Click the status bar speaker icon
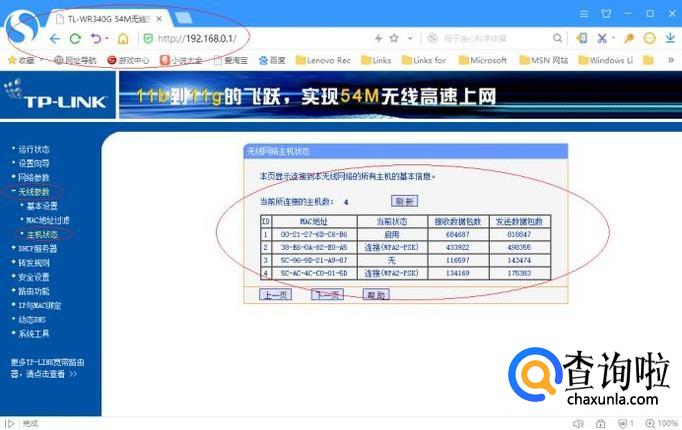The image size is (682, 430). [578, 423]
